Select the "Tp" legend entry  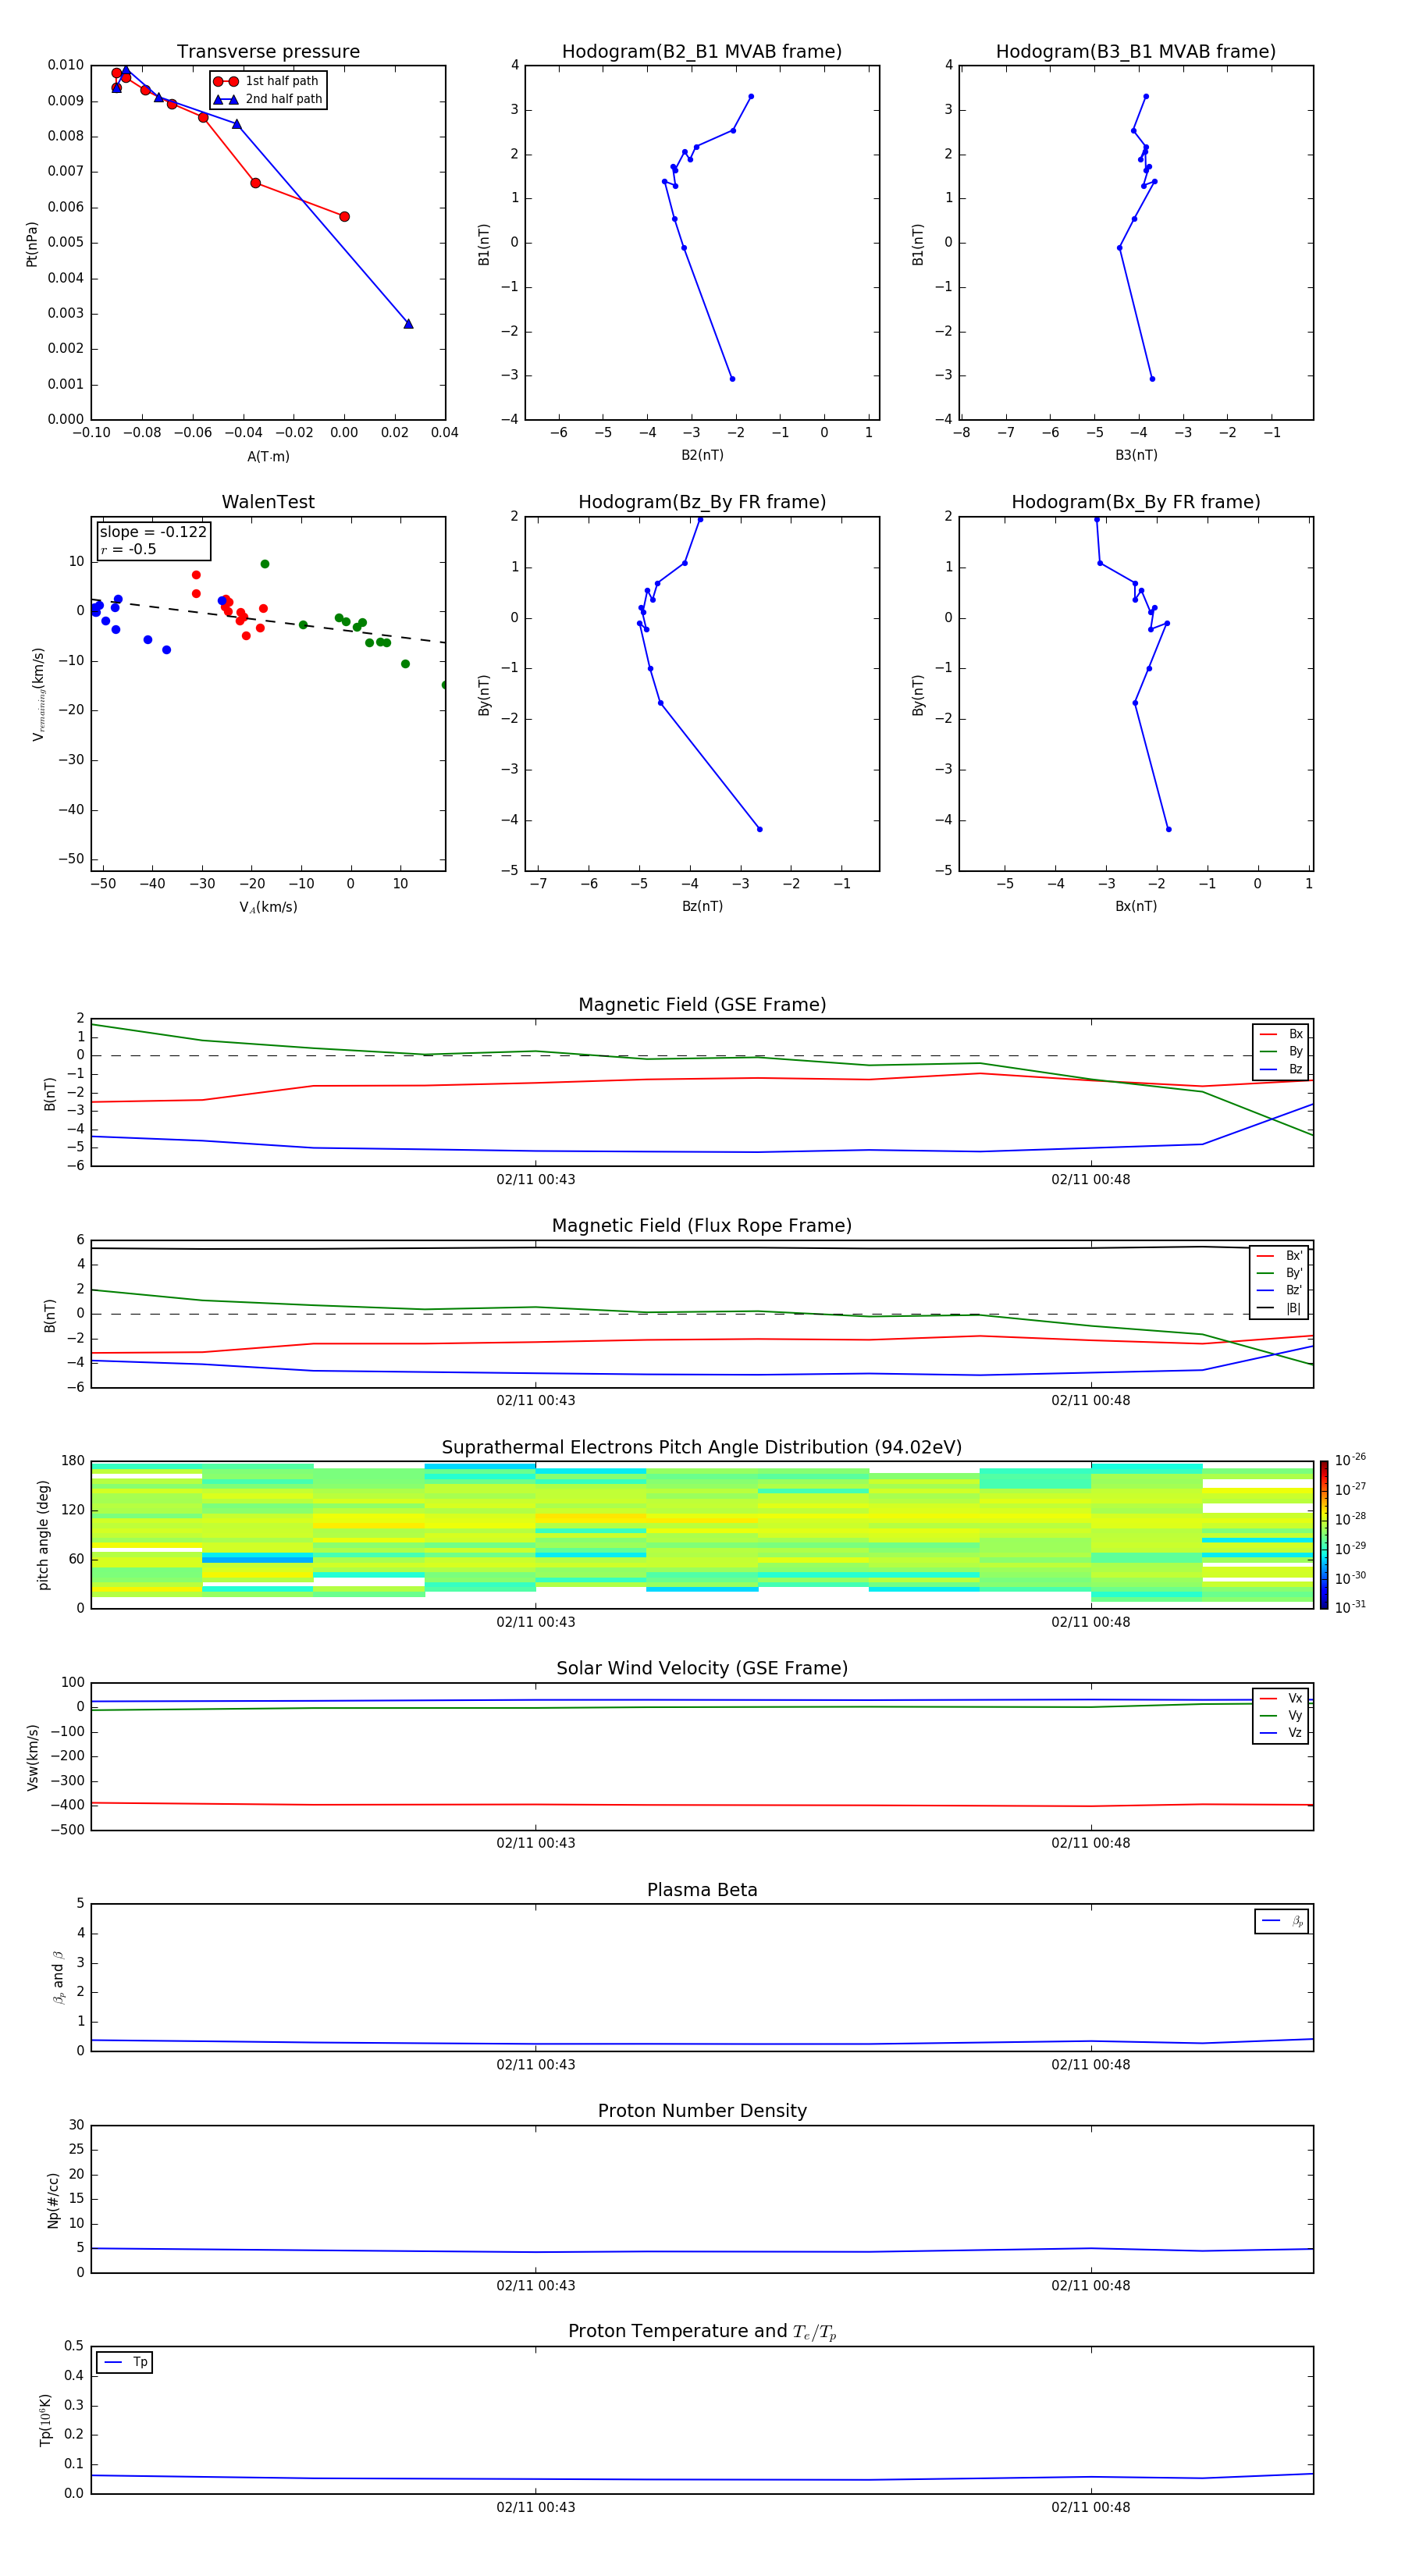point(126,2362)
